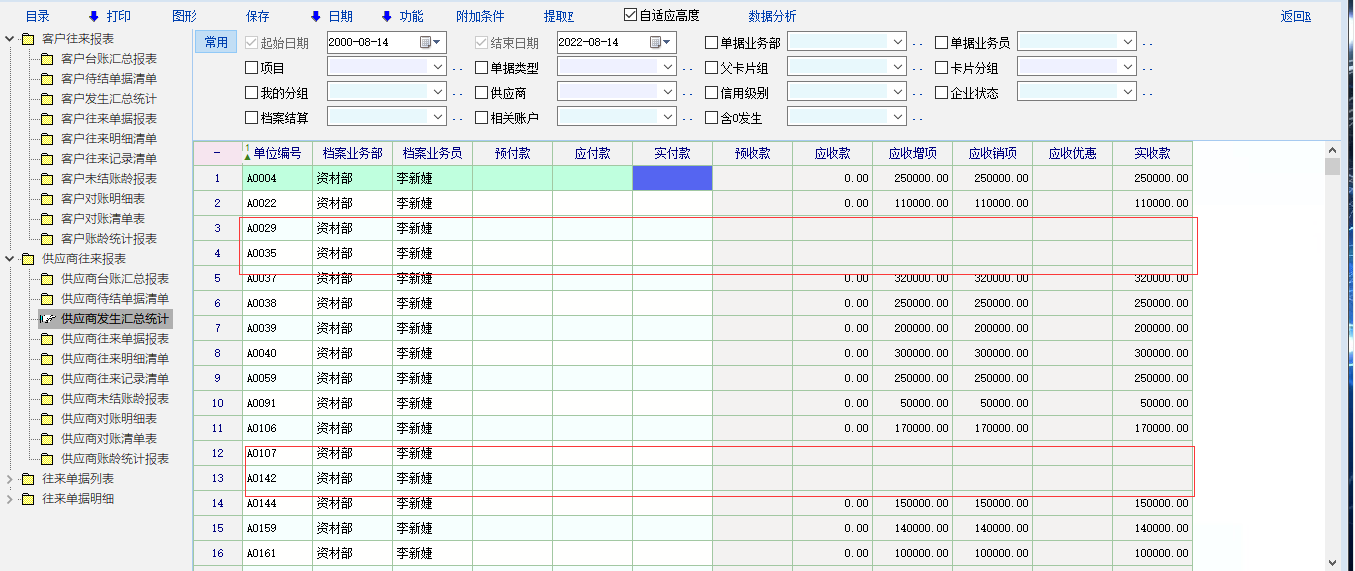Open the 结束日期 calendar picker icon
This screenshot has width=1355, height=571.
tap(656, 43)
